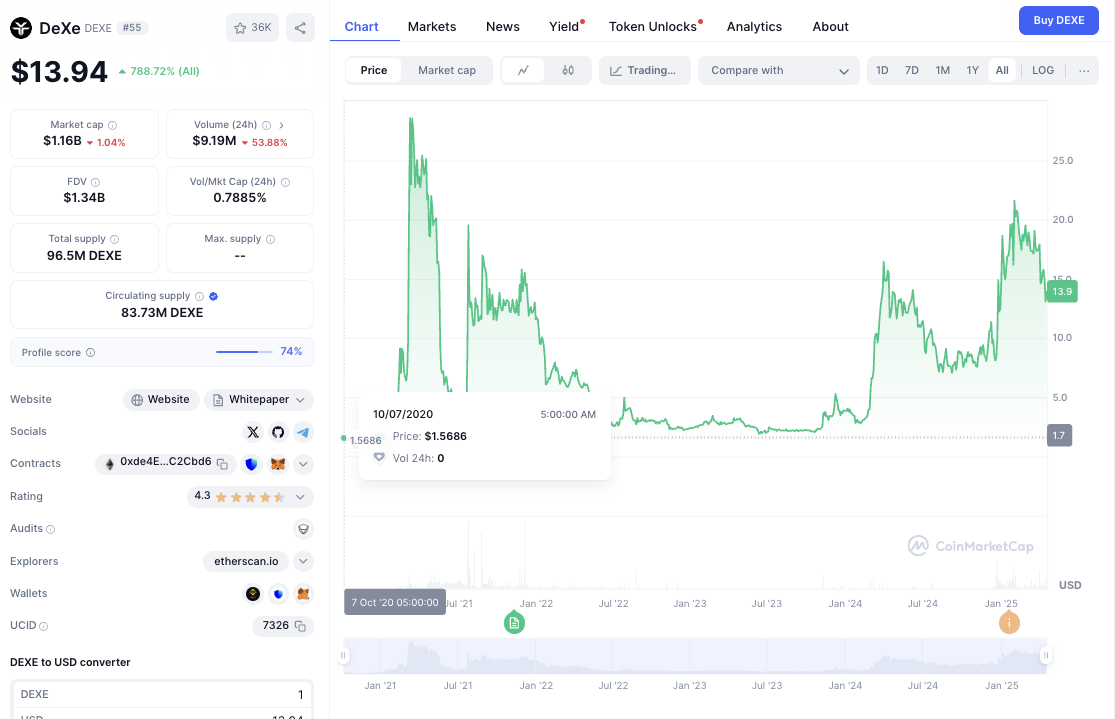Click the 13.9 current price label
The image size is (1115, 719).
tap(1062, 292)
